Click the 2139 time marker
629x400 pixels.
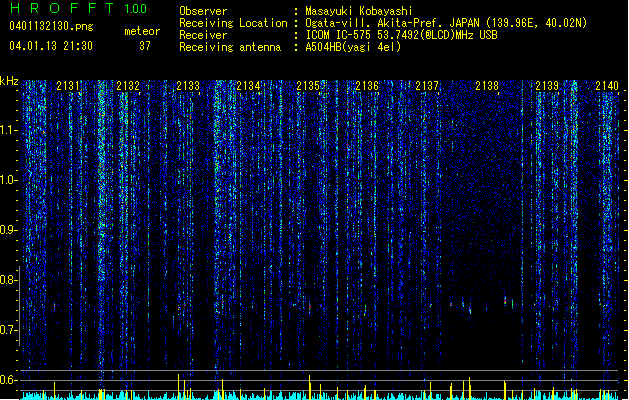[547, 86]
